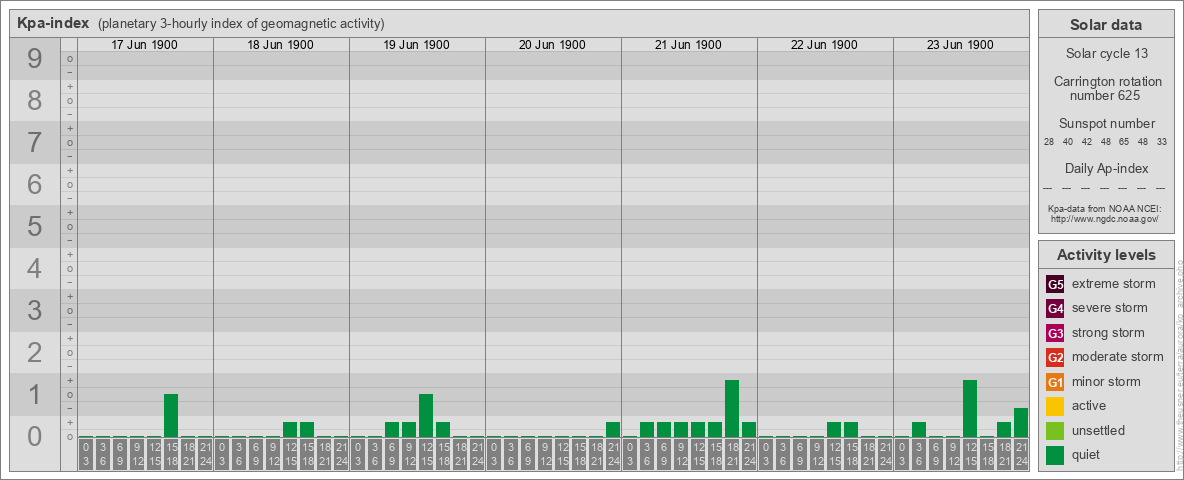Click the '18 Jun 1900' date header
Screen dimensions: 1184x480
[280, 45]
